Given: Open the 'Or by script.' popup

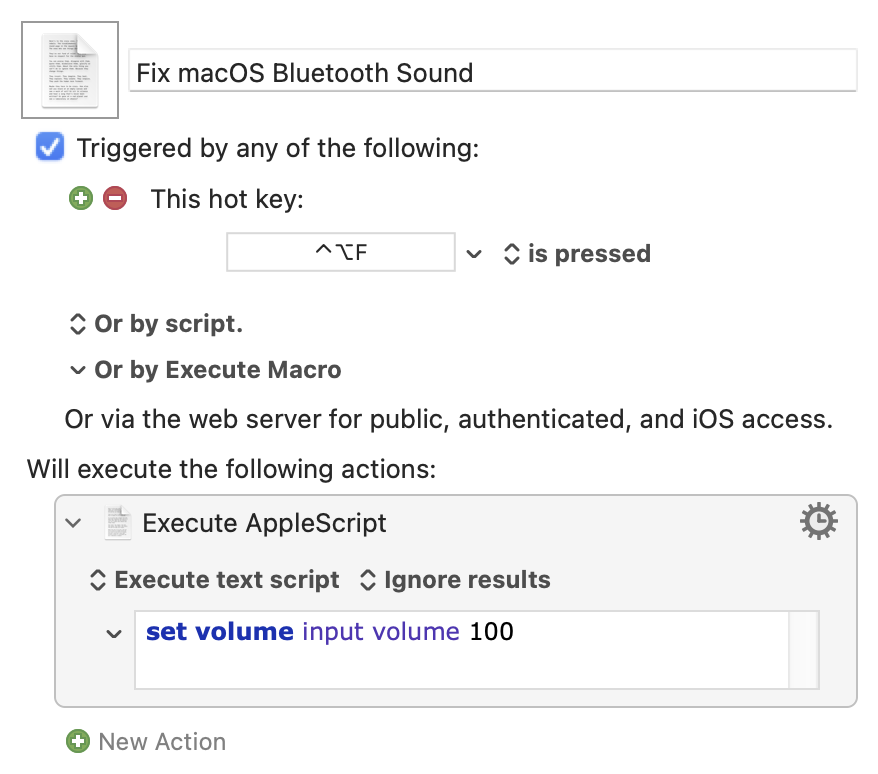Looking at the screenshot, I should pyautogui.click(x=155, y=324).
